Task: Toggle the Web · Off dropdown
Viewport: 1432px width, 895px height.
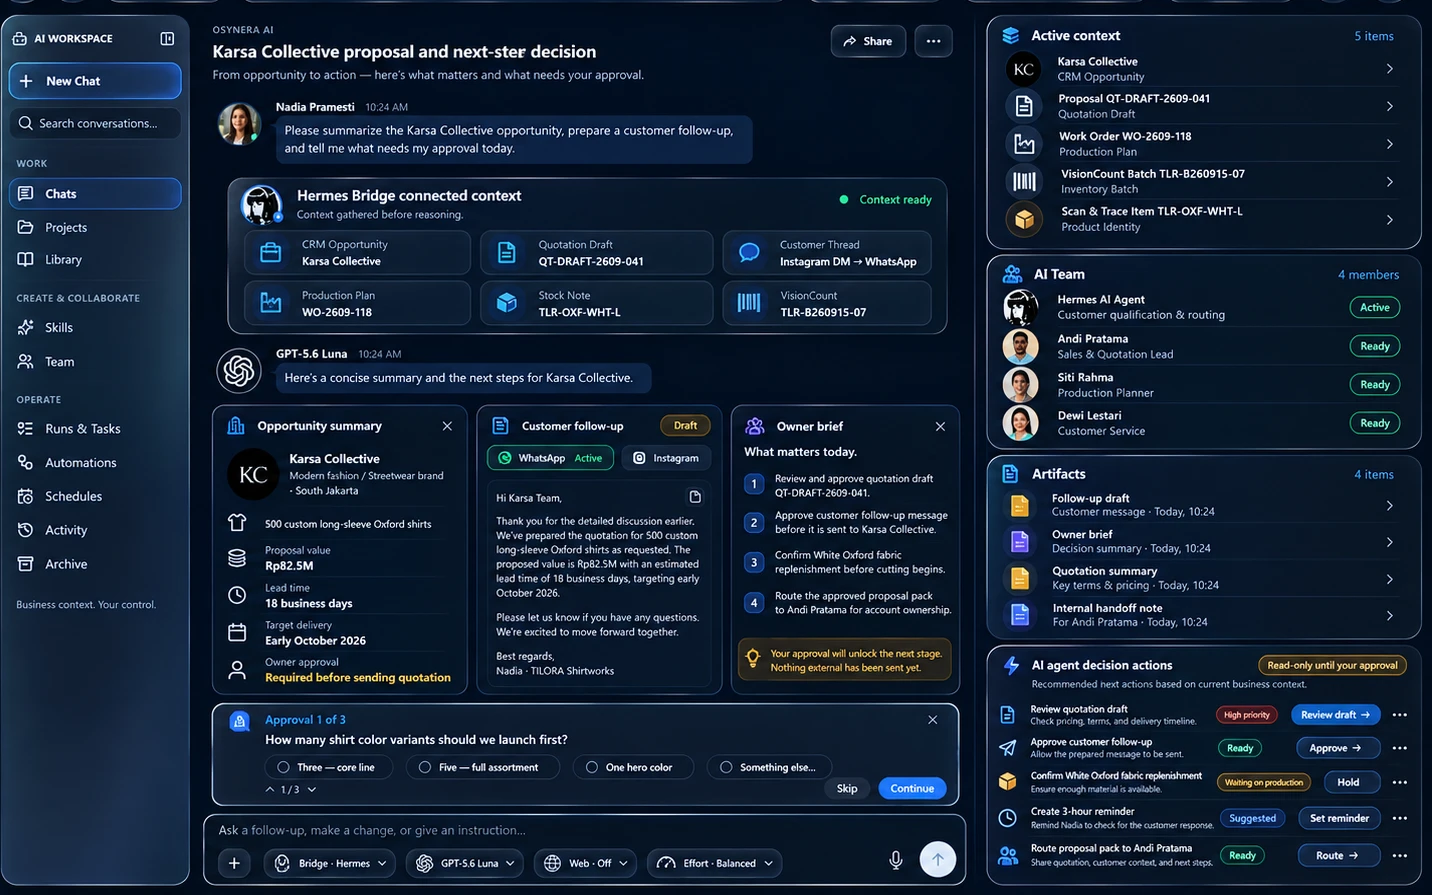Action: point(586,863)
